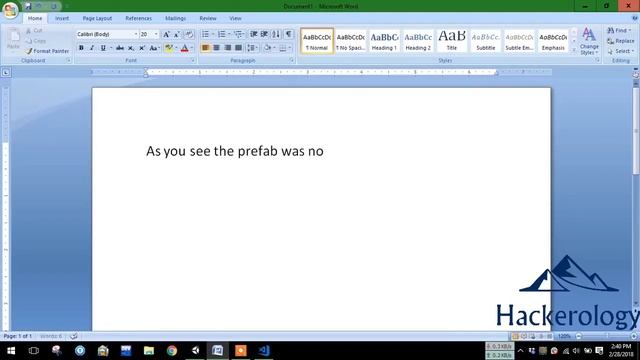Toggle bold formatting
640x360 pixels.
[81, 48]
